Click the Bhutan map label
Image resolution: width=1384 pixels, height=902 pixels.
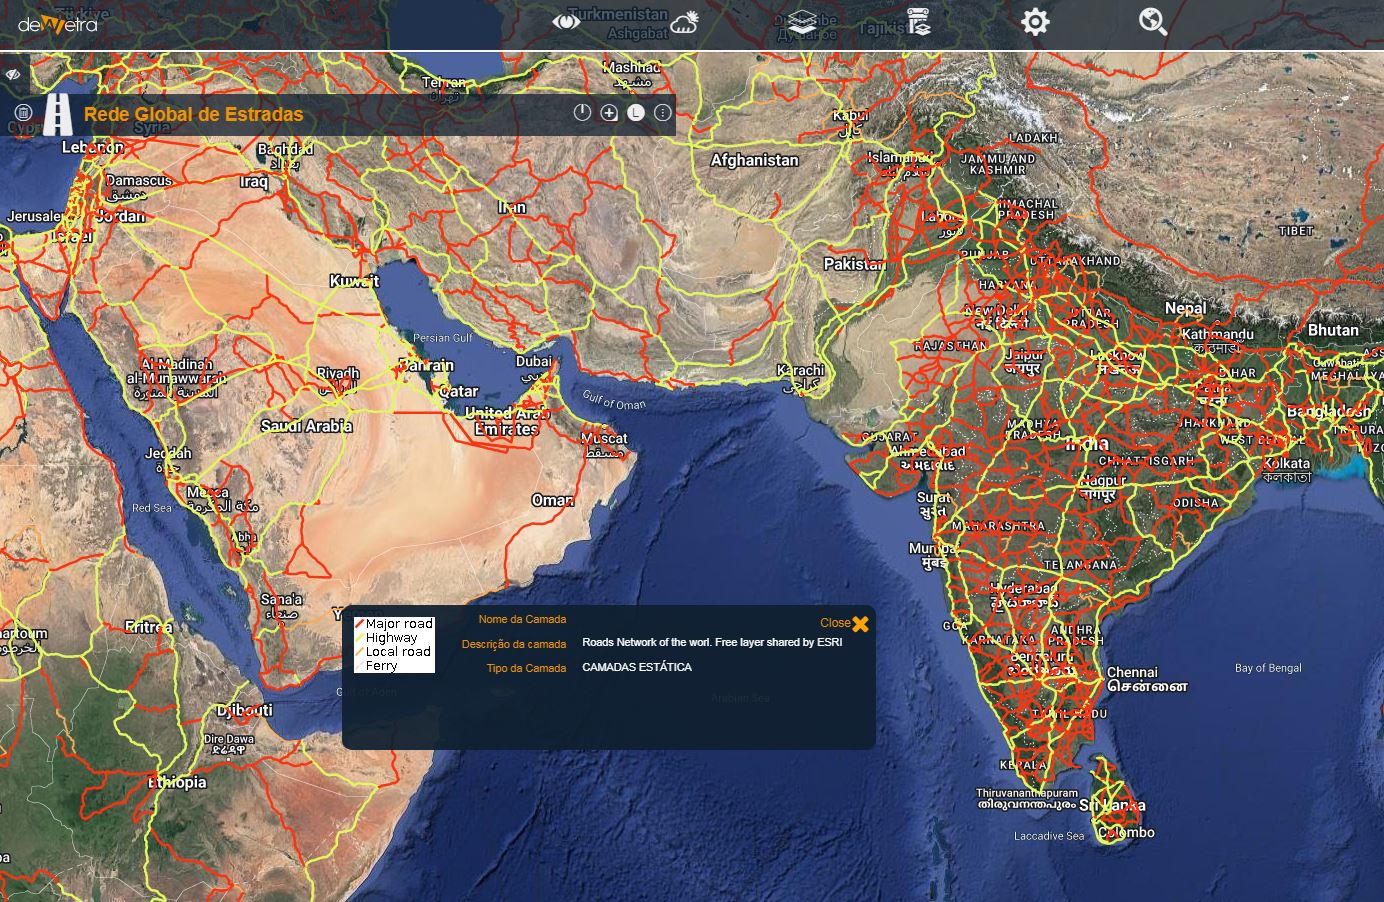point(1333,329)
